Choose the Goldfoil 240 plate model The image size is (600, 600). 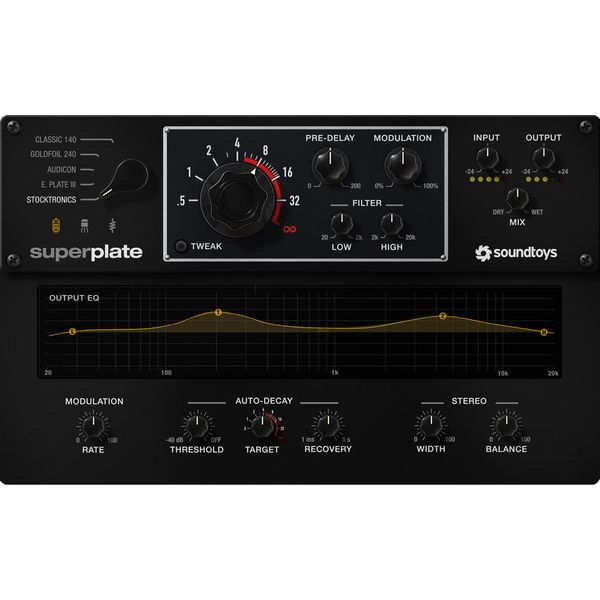pyautogui.click(x=53, y=154)
